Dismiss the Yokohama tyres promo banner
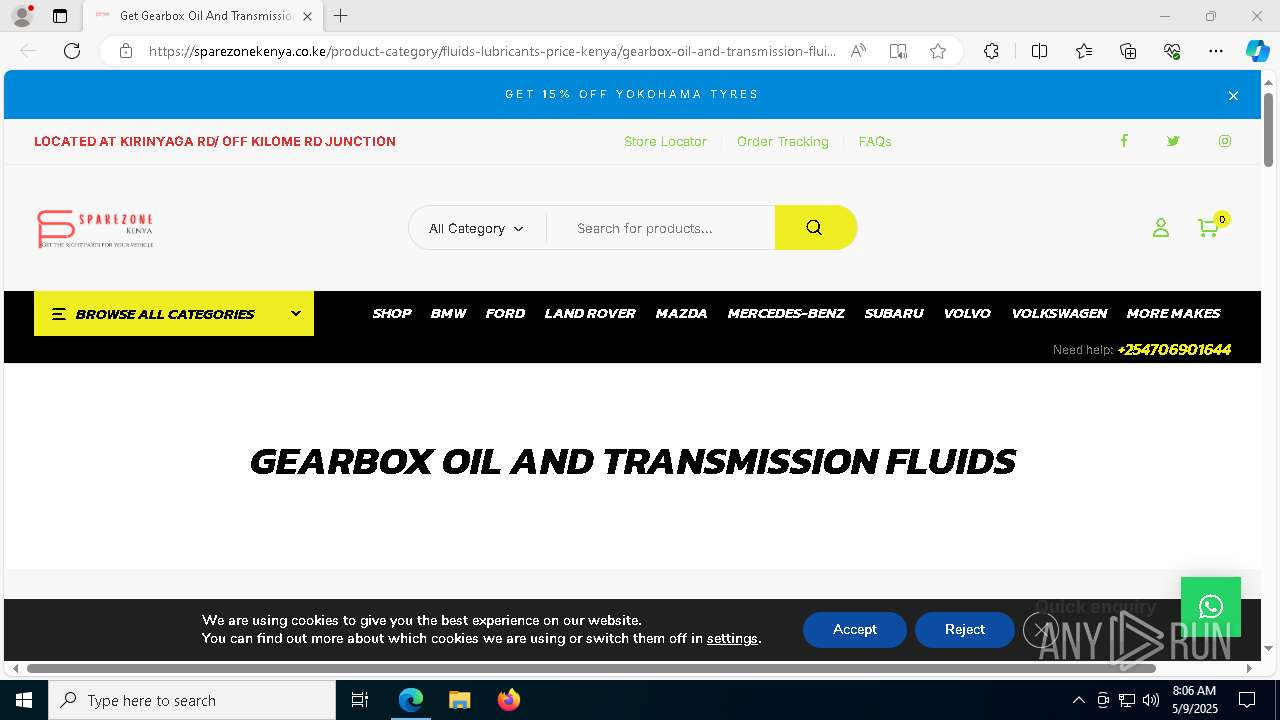The height and width of the screenshot is (720, 1280). pyautogui.click(x=1233, y=95)
